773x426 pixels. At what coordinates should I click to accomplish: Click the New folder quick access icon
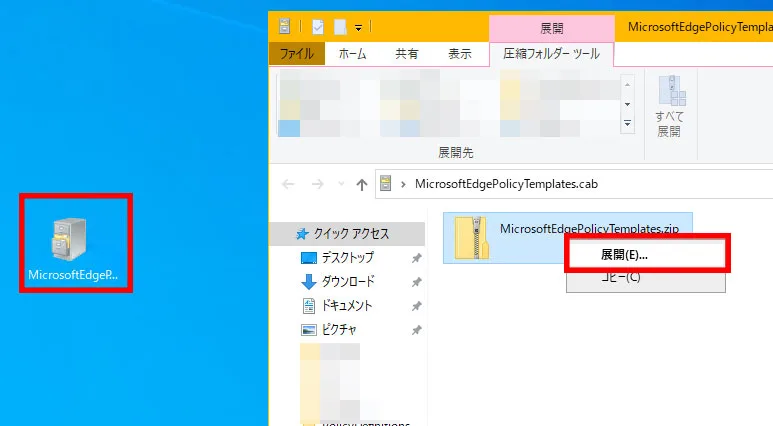tap(340, 27)
